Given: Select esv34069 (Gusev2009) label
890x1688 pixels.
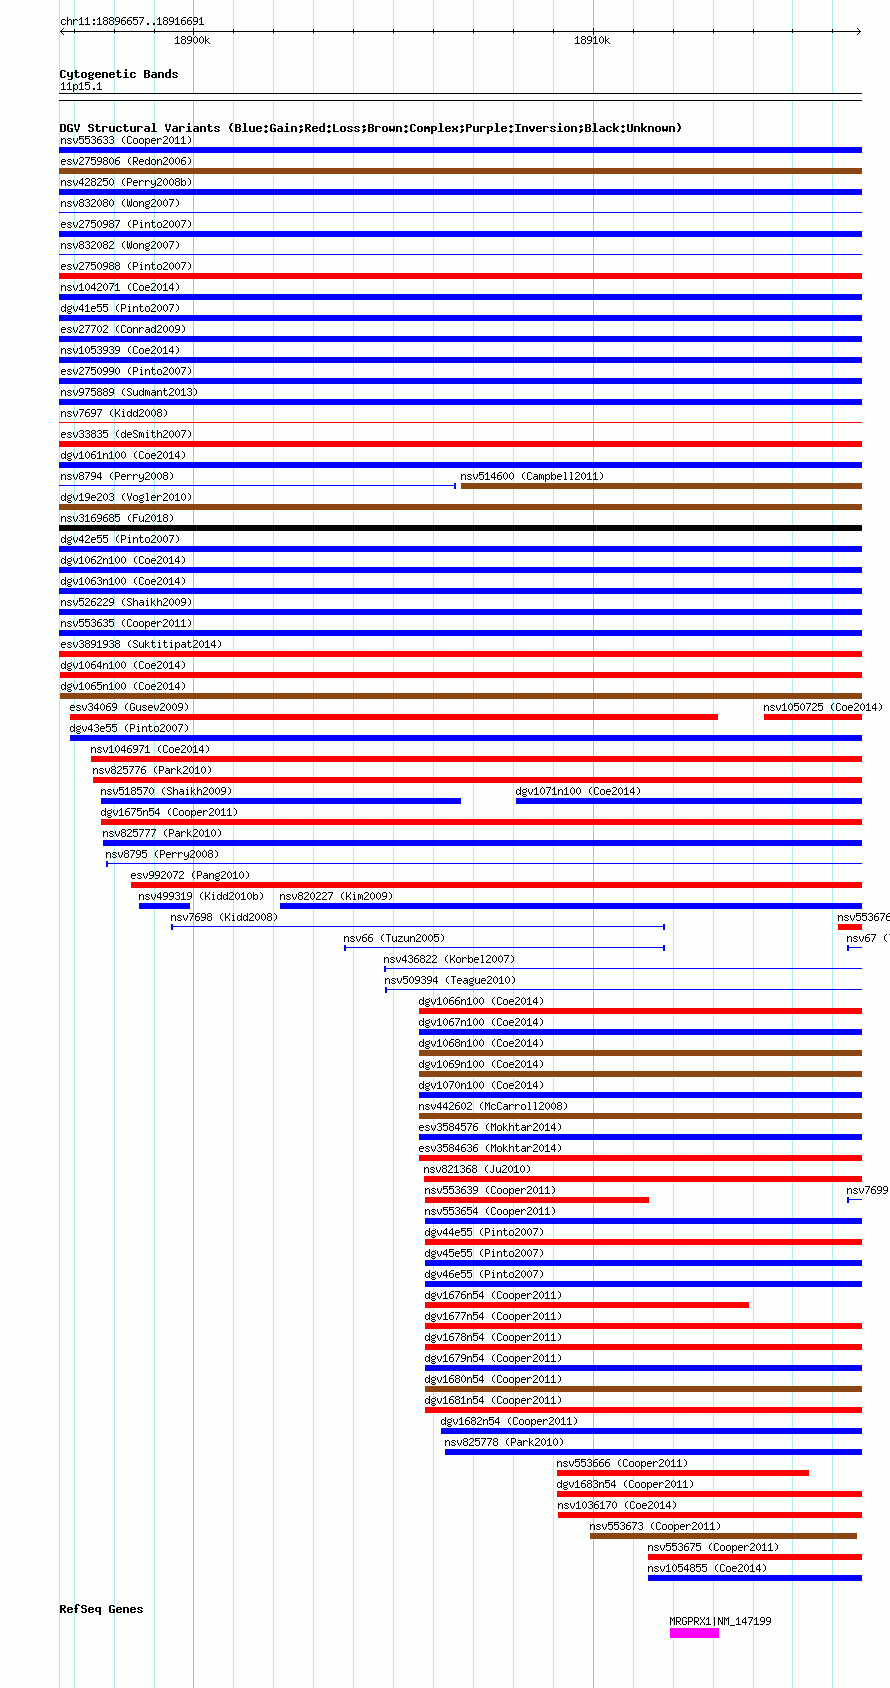Looking at the screenshot, I should click(129, 707).
